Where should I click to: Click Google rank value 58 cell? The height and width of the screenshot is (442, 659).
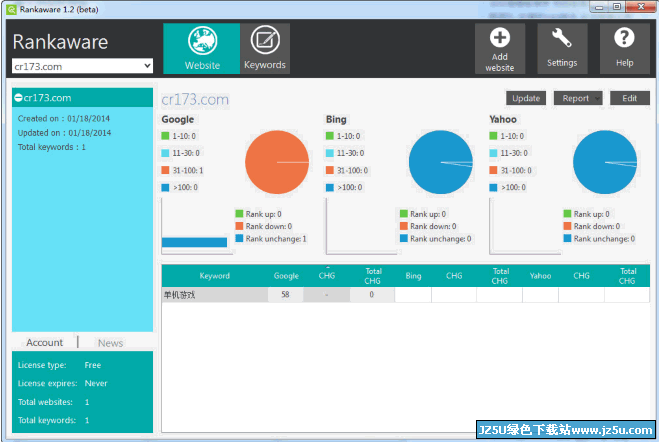(285, 295)
